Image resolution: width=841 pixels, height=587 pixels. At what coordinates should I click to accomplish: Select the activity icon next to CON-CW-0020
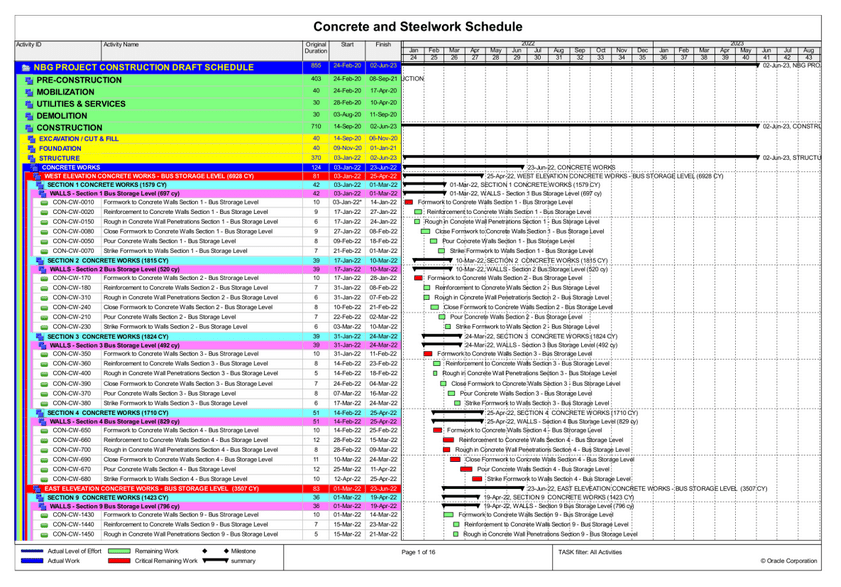click(x=45, y=212)
